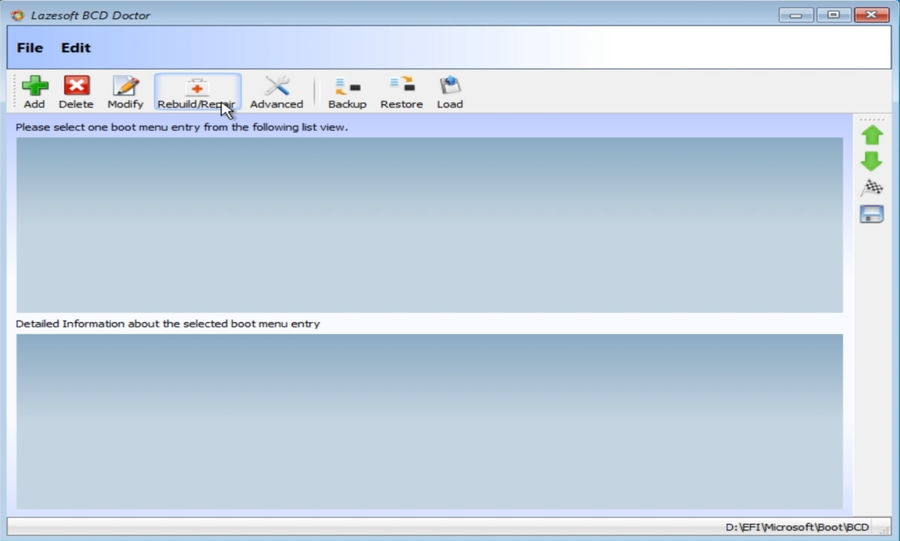This screenshot has width=900, height=541.
Task: Open the Advanced settings tool
Action: point(276,91)
